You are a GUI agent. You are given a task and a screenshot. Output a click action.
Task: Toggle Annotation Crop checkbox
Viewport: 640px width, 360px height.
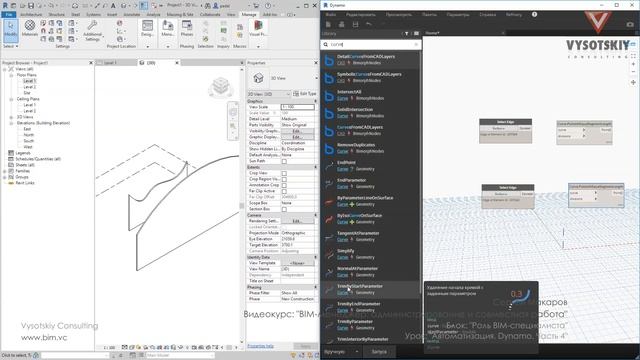point(284,185)
